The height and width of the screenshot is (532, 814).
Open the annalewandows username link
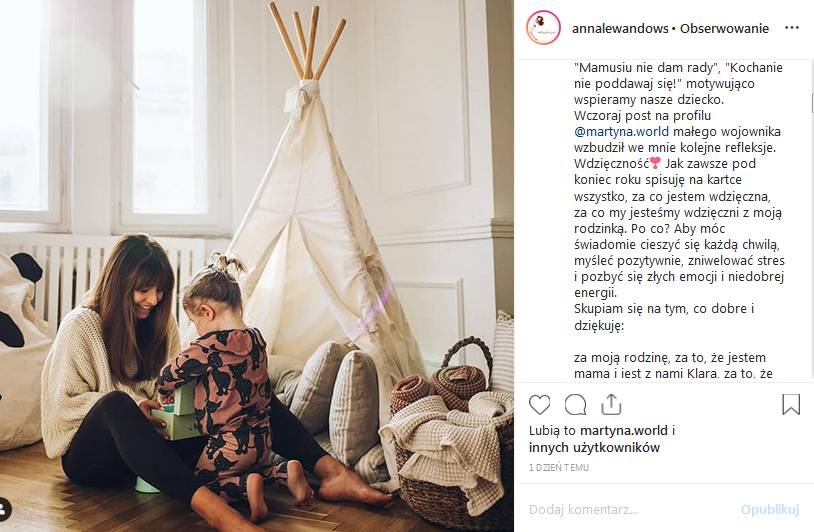[620, 29]
